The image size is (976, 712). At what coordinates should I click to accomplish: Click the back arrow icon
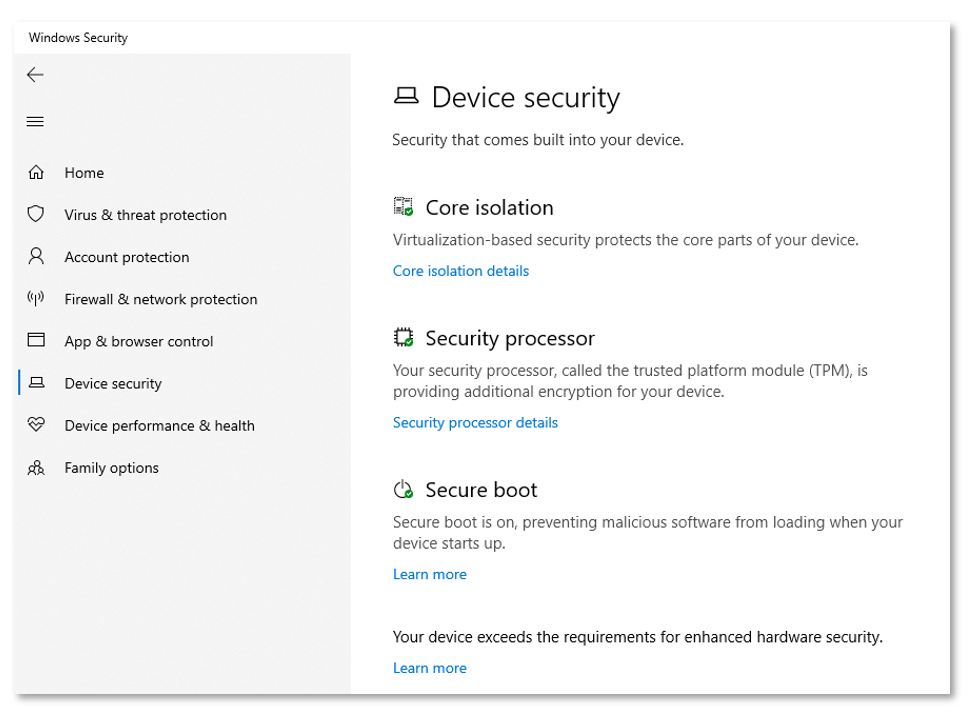[x=35, y=75]
